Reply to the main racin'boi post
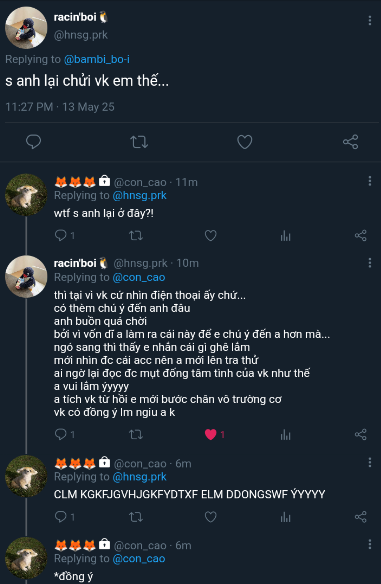This screenshot has width=381, height=584. click(x=34, y=142)
